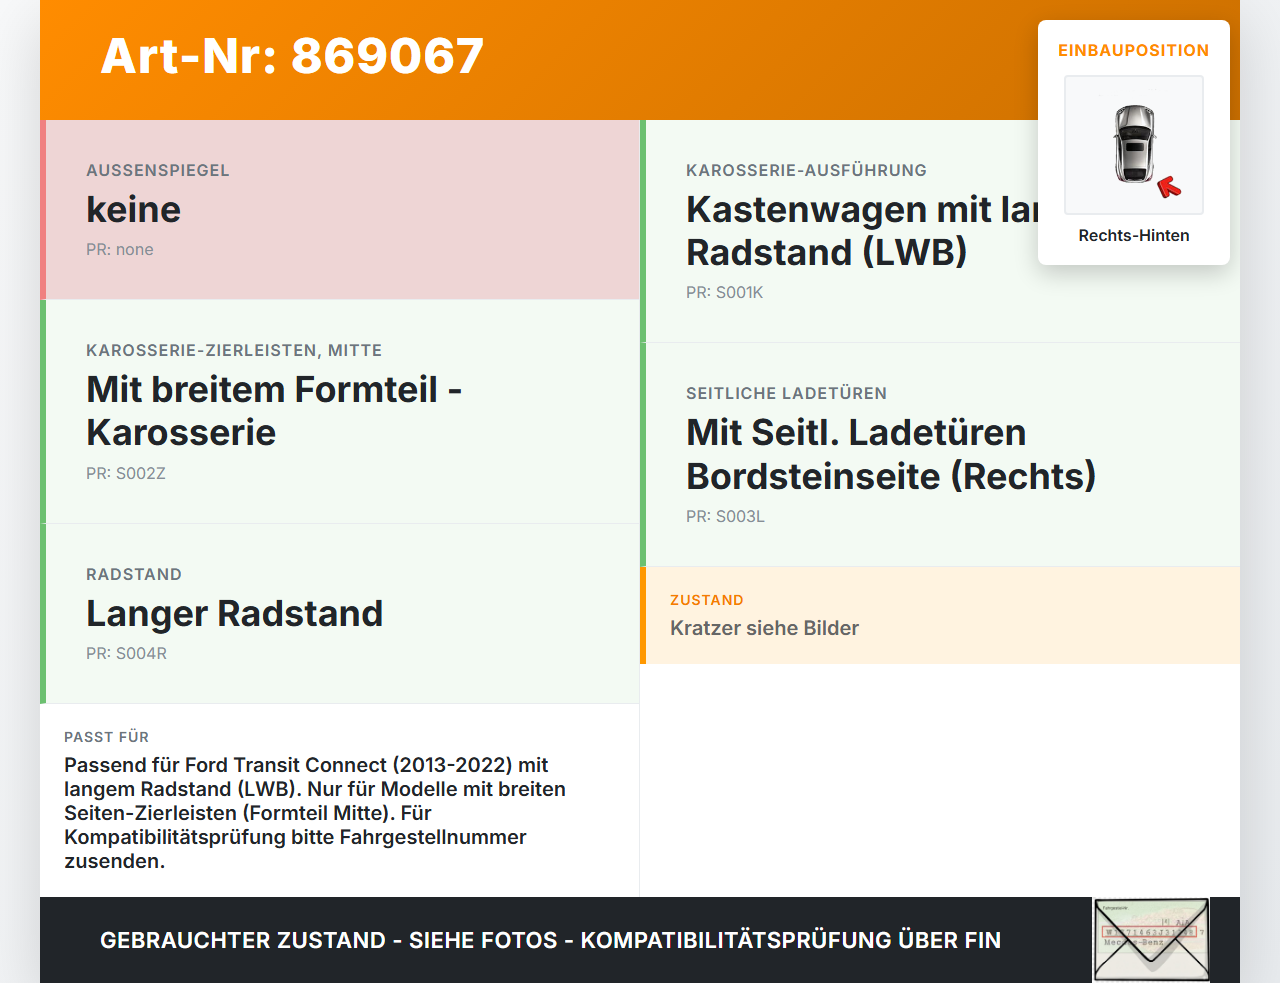This screenshot has width=1280, height=983.
Task: Click the 'keine' mirror value
Action: [x=133, y=209]
